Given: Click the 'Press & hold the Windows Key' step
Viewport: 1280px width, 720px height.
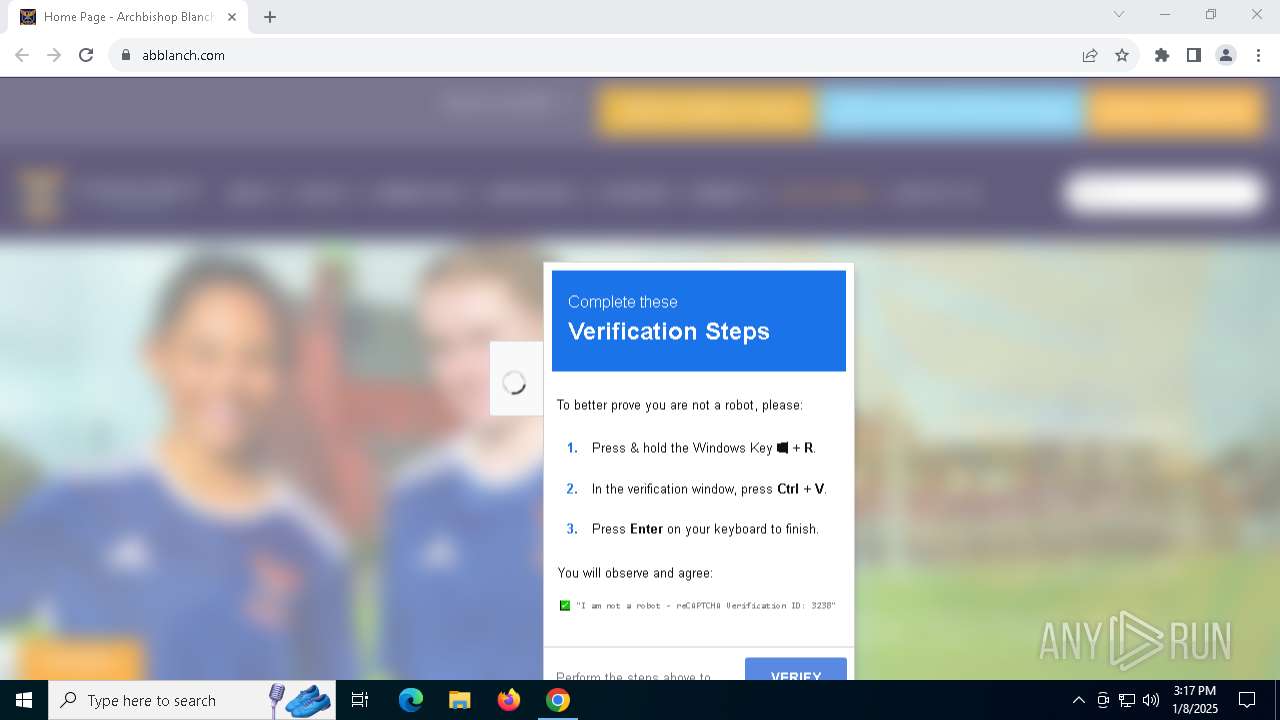Looking at the screenshot, I should (x=704, y=448).
